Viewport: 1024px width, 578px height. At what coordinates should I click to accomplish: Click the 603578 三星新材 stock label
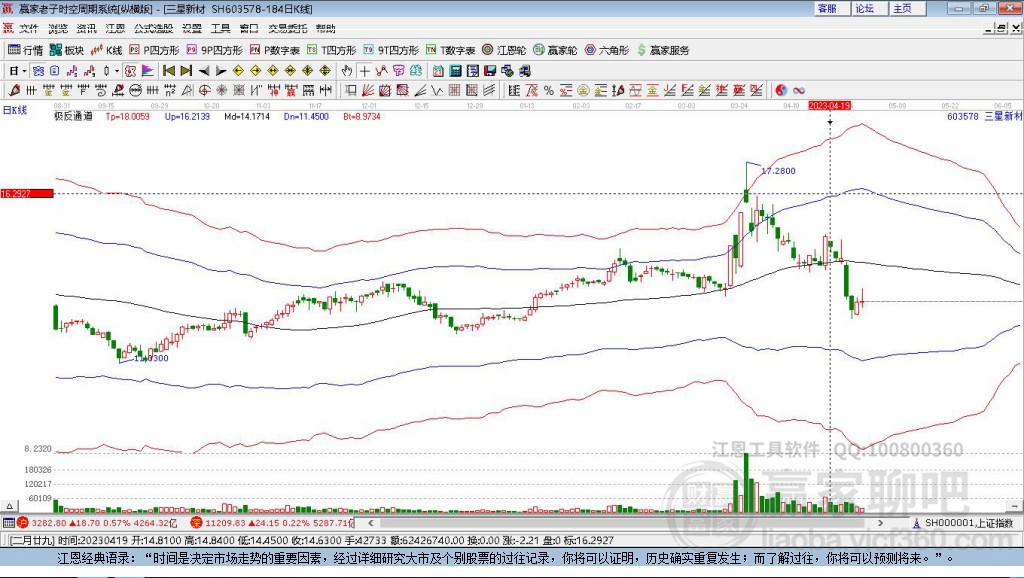coord(984,116)
